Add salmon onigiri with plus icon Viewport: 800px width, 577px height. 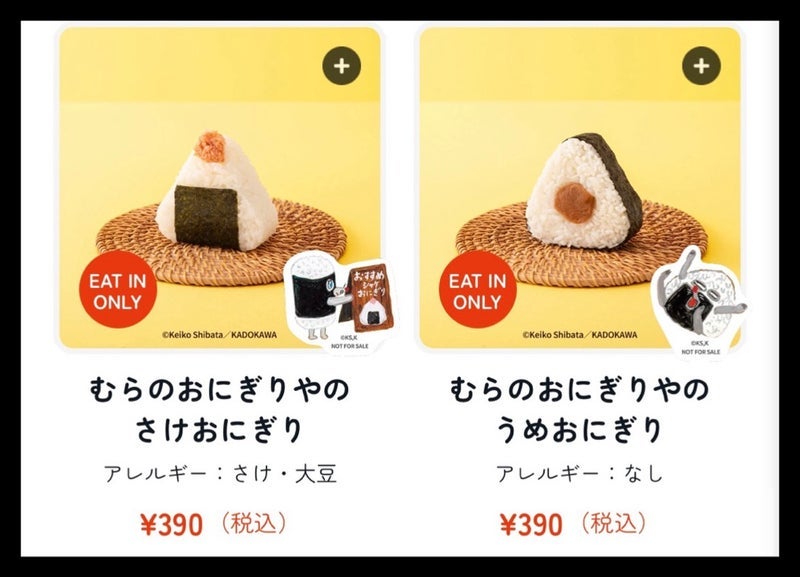341,66
